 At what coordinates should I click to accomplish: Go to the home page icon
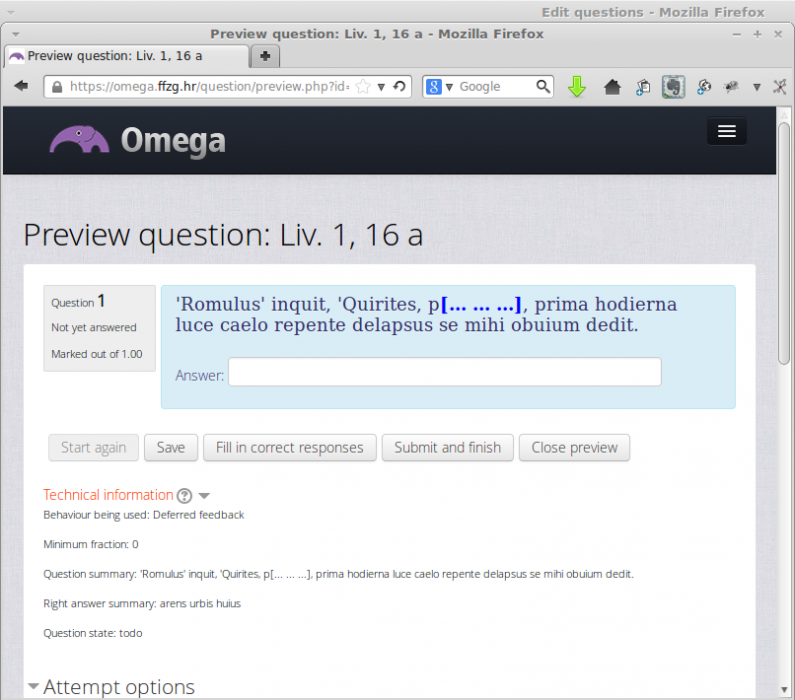coord(612,87)
